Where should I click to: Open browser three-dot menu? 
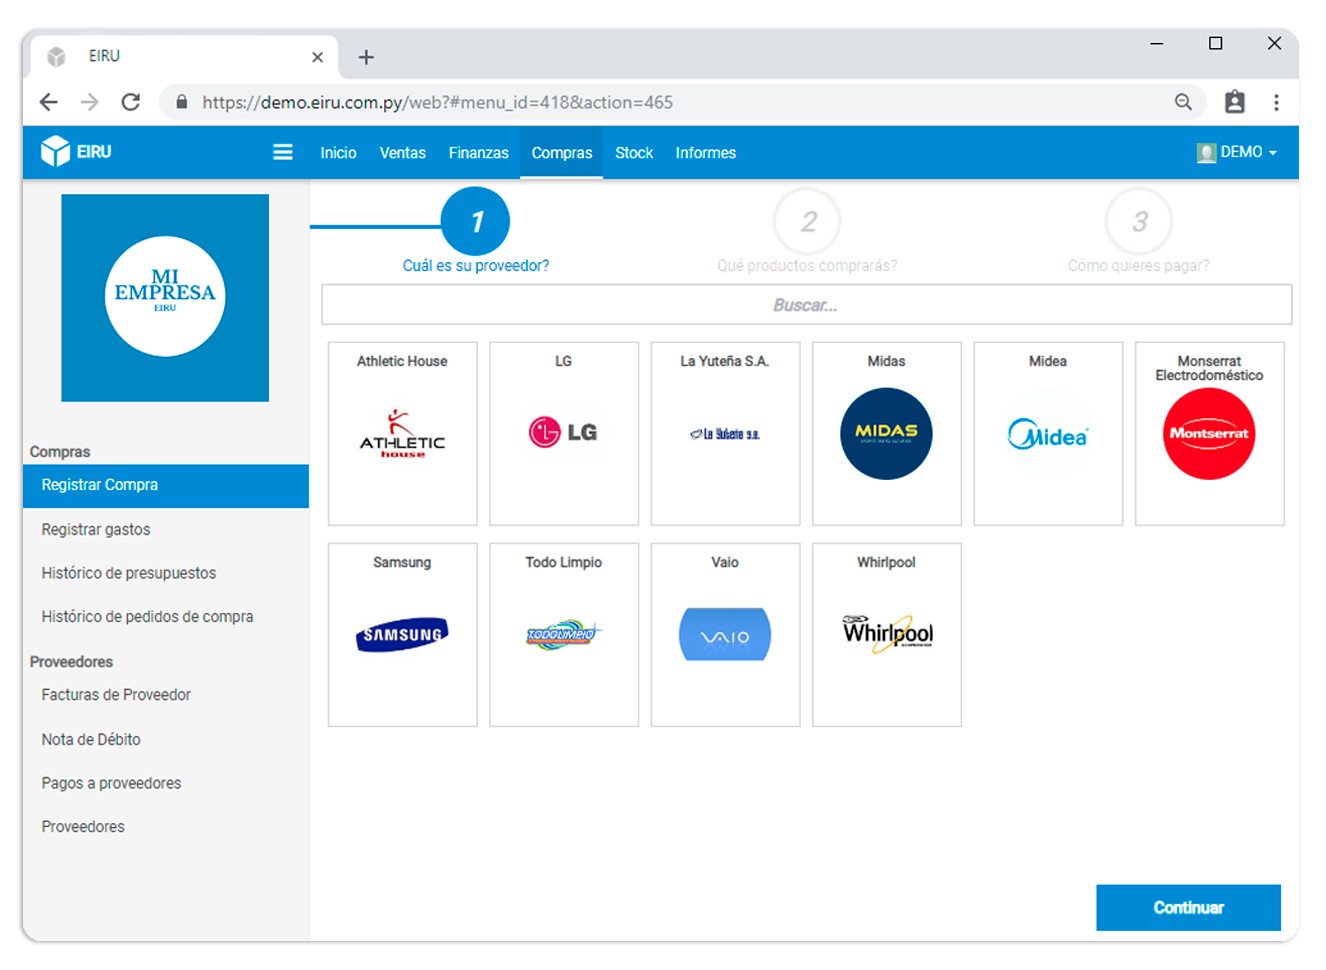1276,102
